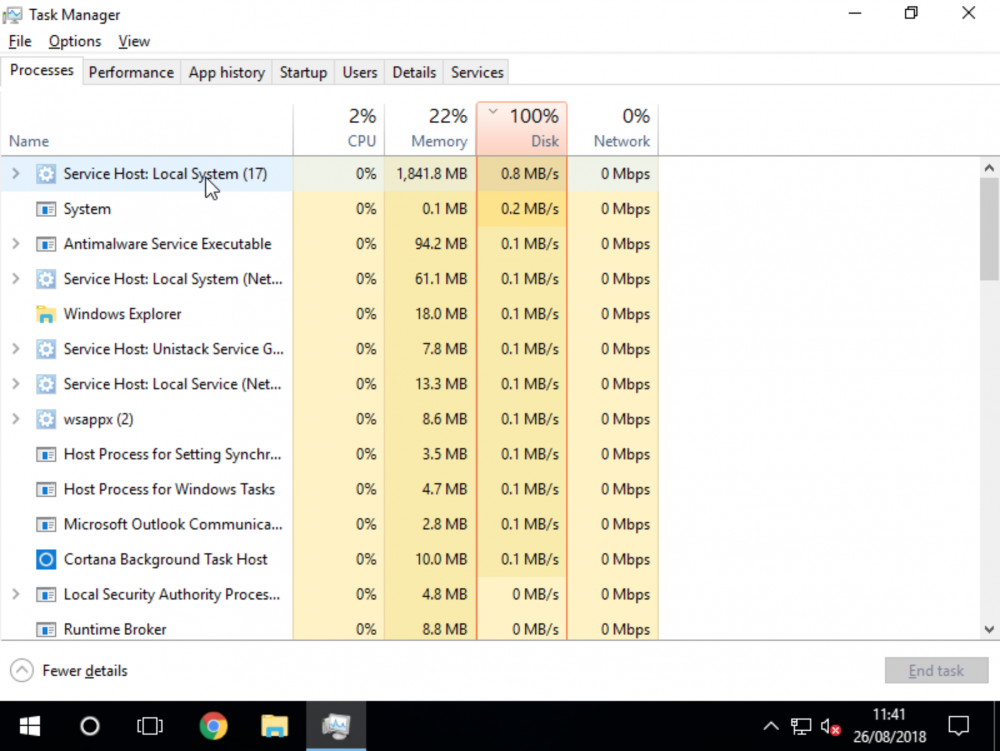
Task: Select the Runtime Broker row name
Action: tap(115, 630)
